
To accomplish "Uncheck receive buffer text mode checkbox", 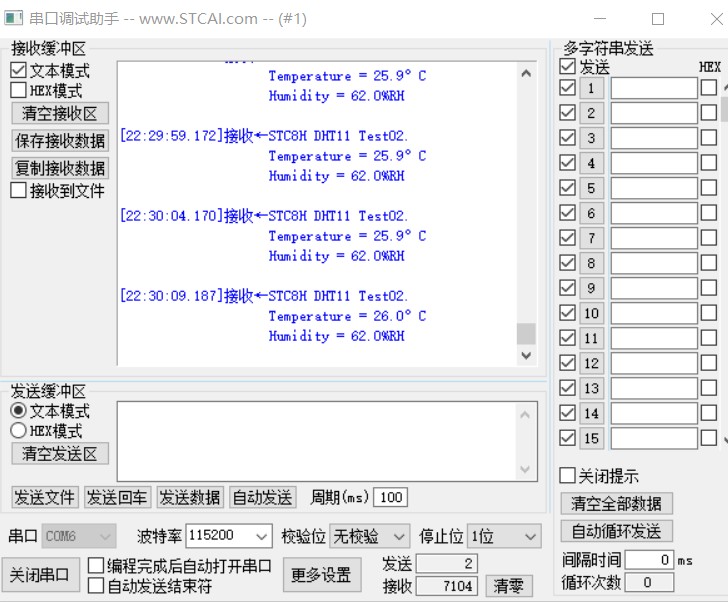I will pyautogui.click(x=18, y=70).
